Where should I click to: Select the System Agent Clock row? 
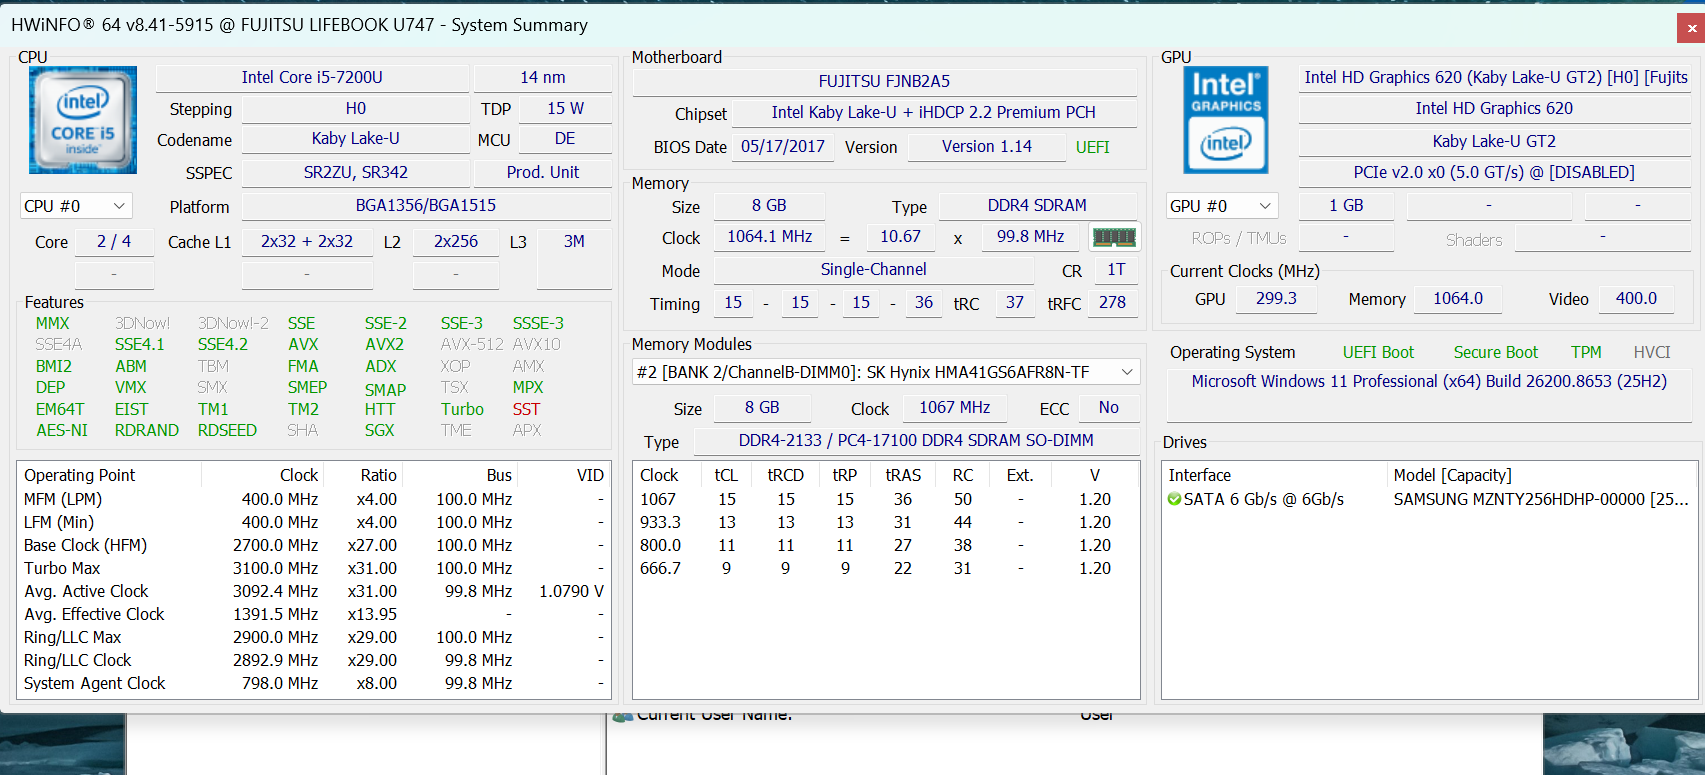click(314, 683)
